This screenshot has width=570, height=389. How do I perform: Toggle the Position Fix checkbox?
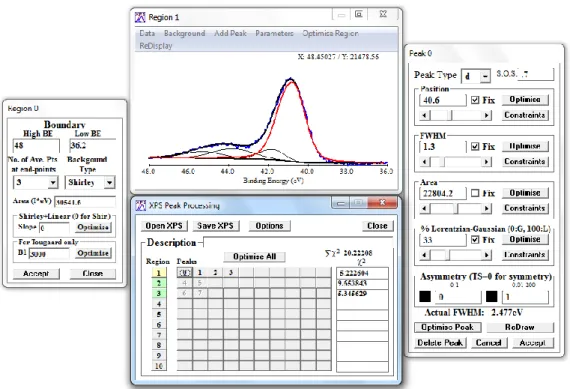(475, 100)
